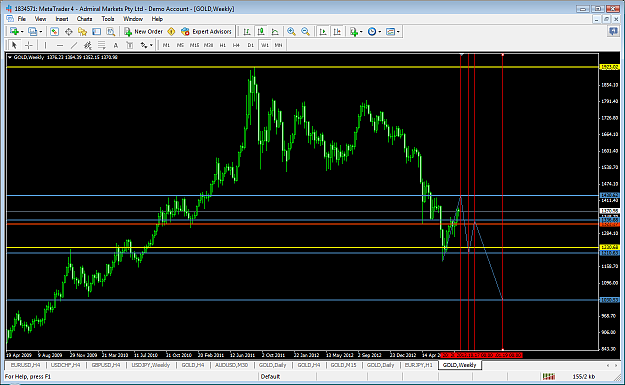Screen dimensions: 625x385
Task: Select the Fibonacci retracement tool
Action: [102, 45]
